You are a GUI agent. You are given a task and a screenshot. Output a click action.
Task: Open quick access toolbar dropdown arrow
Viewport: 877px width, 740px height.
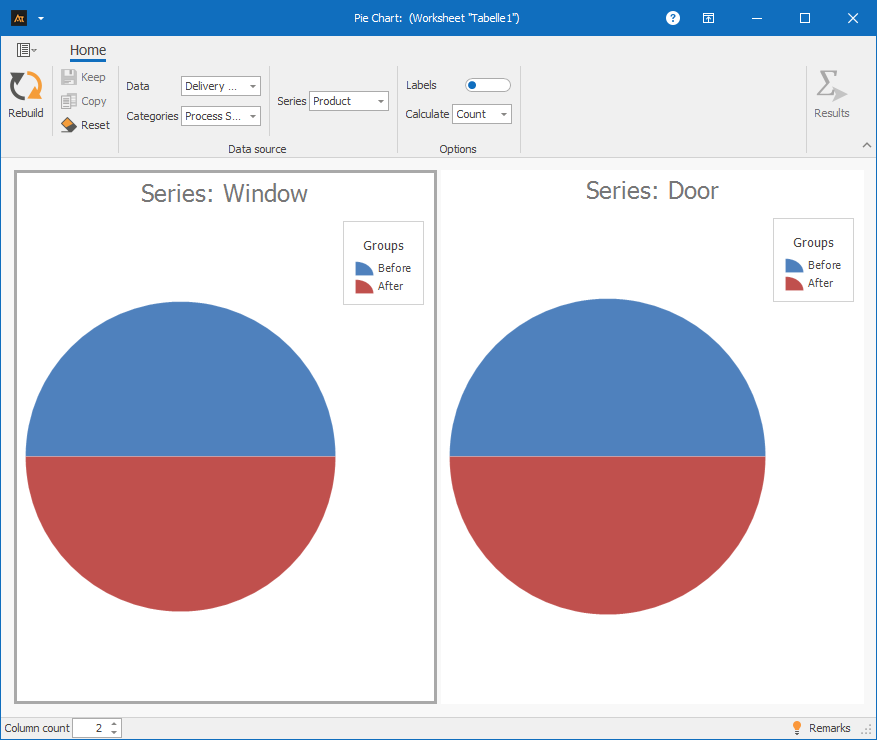click(40, 18)
